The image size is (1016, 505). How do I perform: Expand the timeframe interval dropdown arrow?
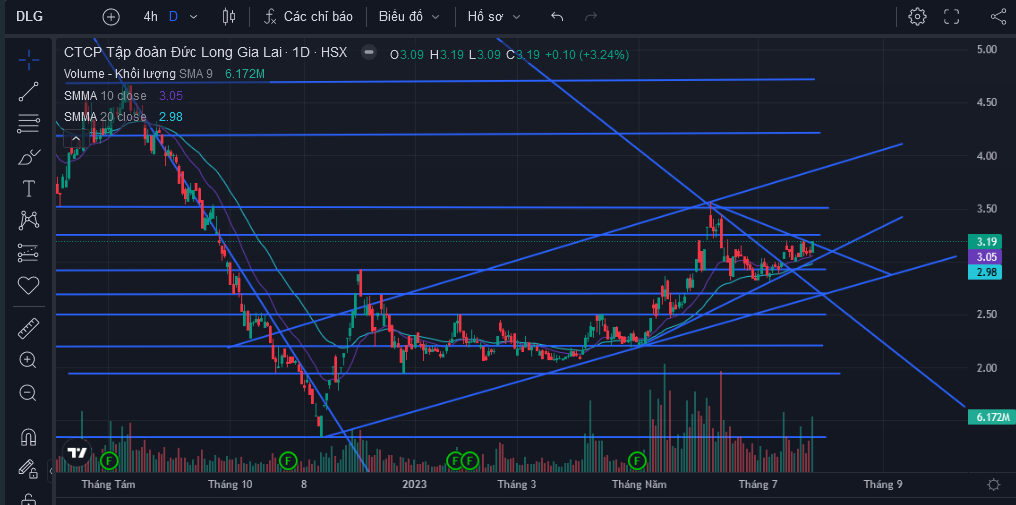pyautogui.click(x=195, y=17)
